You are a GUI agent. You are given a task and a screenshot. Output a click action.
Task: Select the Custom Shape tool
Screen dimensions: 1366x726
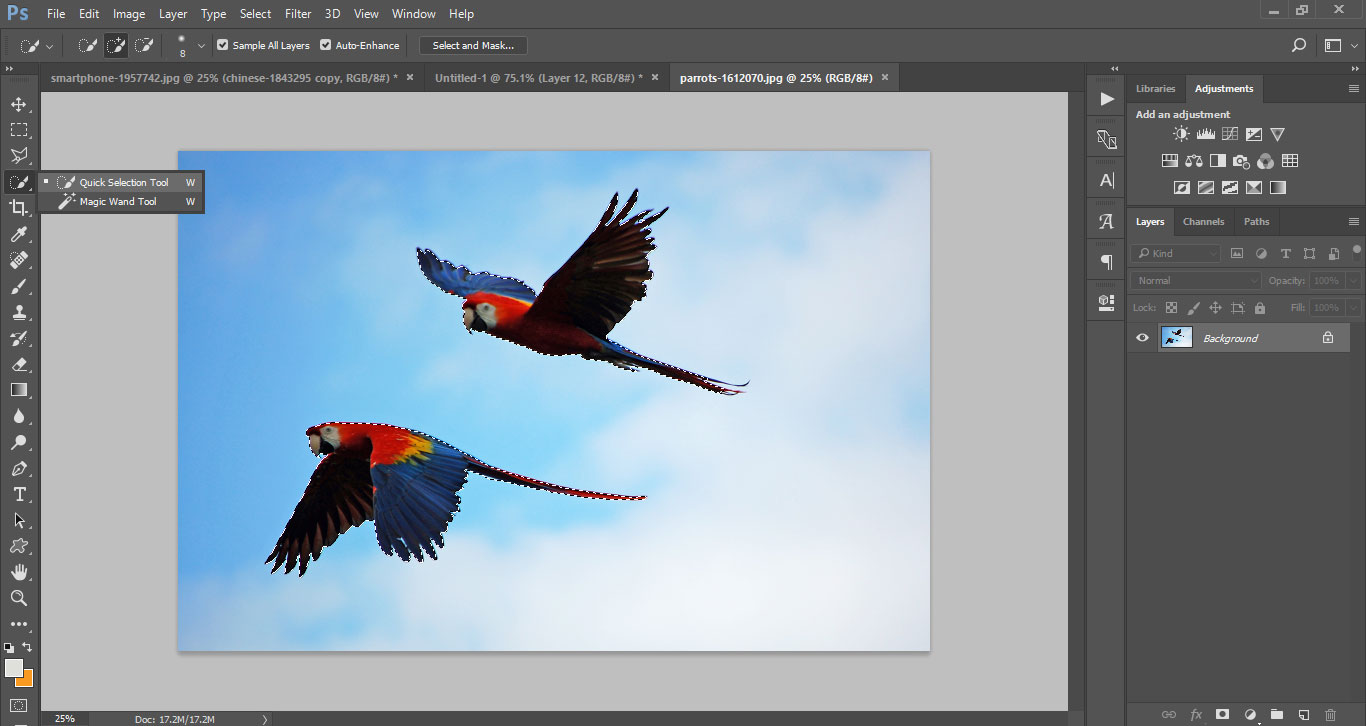(x=18, y=546)
